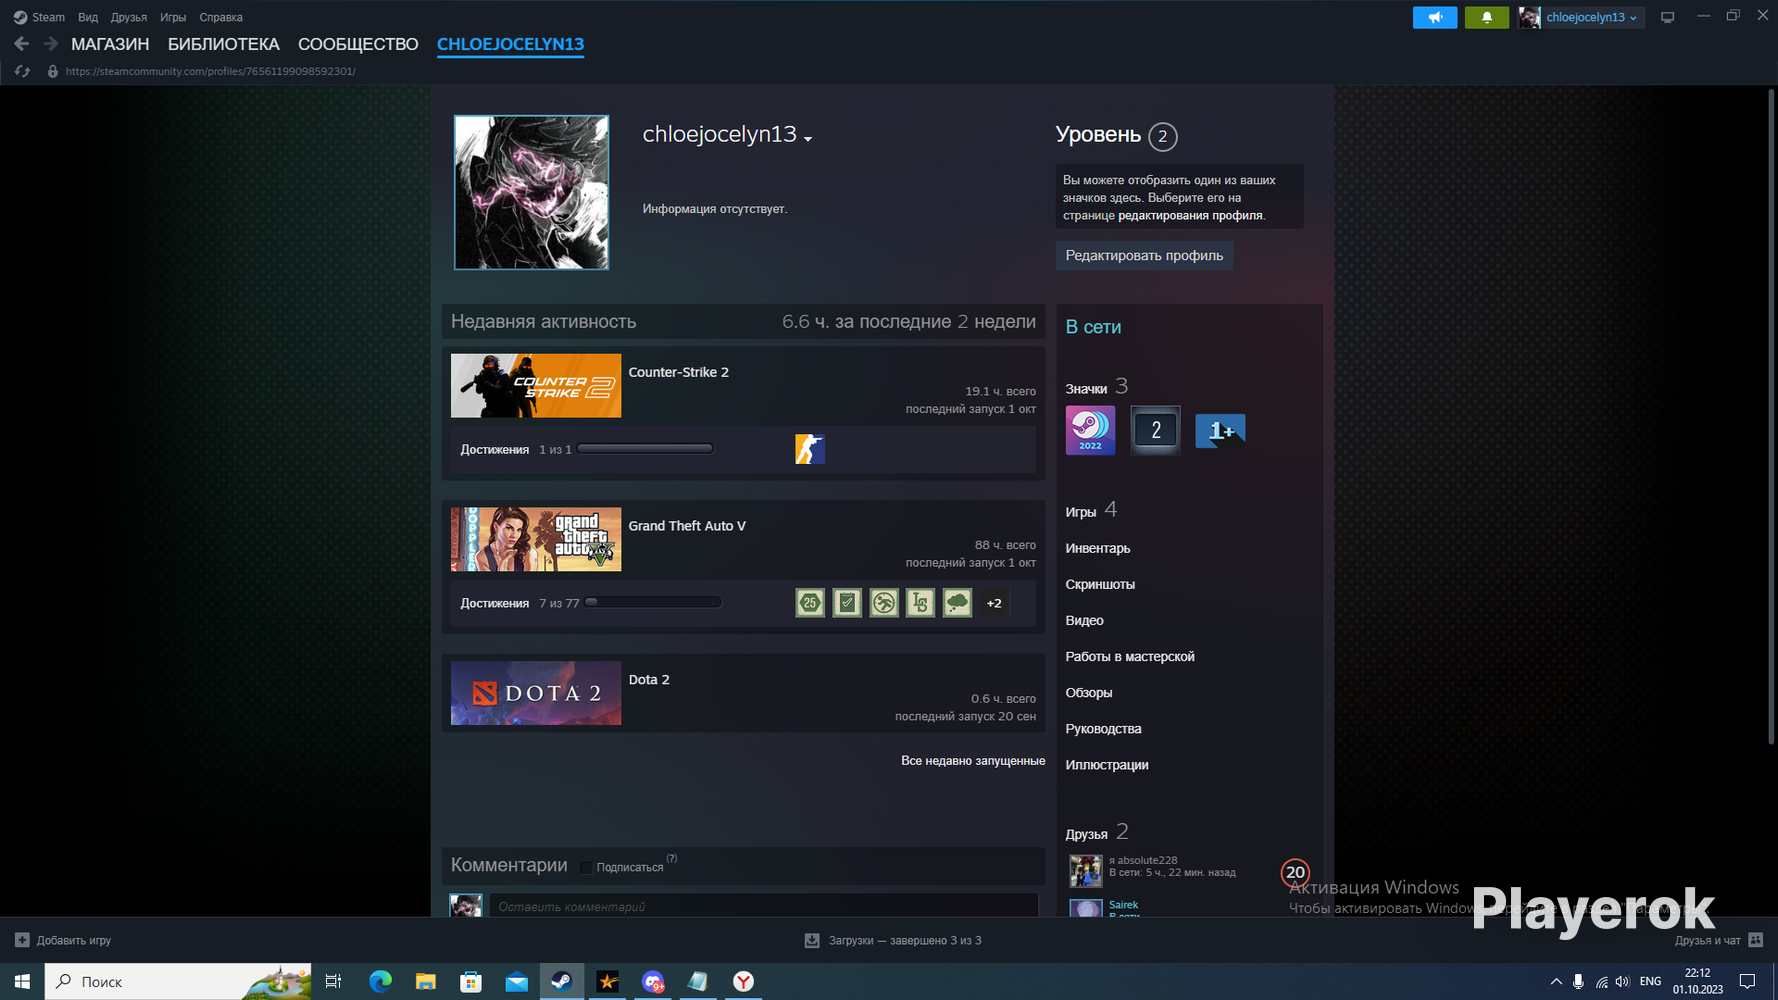Image resolution: width=1778 pixels, height=1000 pixels.
Task: Open the Иллюстрации link
Action: click(1107, 764)
